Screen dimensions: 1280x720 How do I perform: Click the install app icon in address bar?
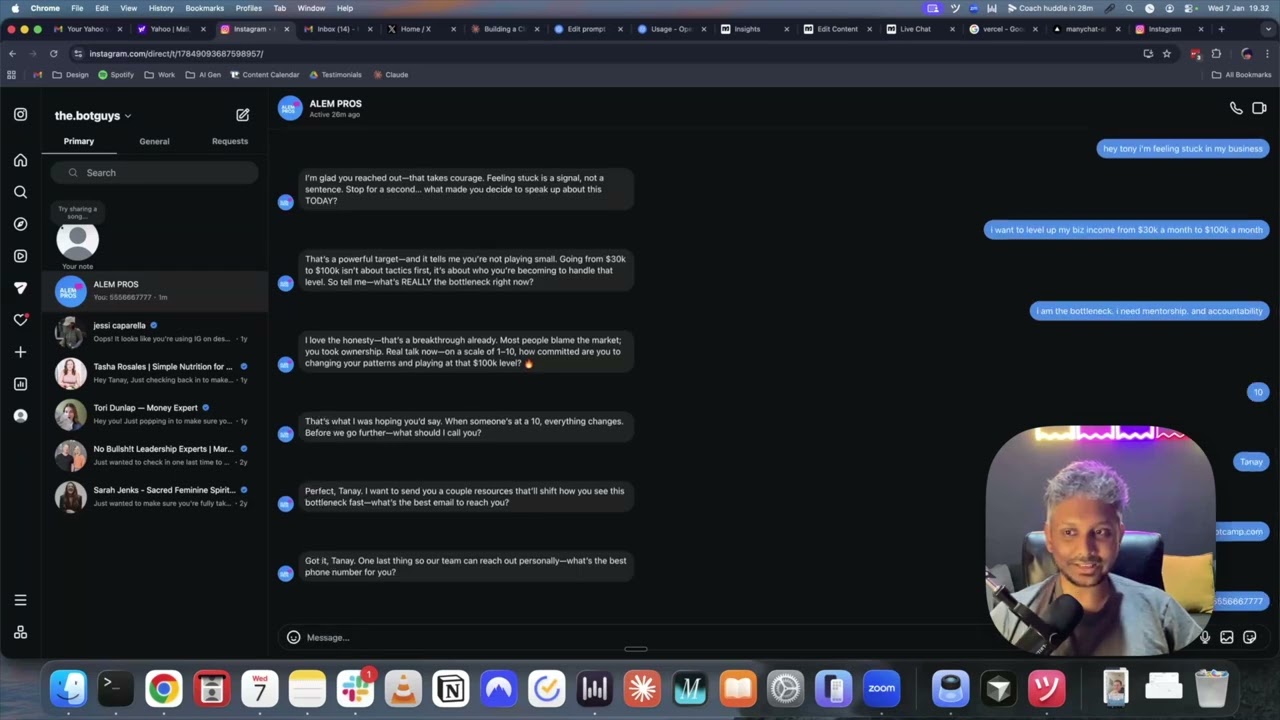point(1148,54)
